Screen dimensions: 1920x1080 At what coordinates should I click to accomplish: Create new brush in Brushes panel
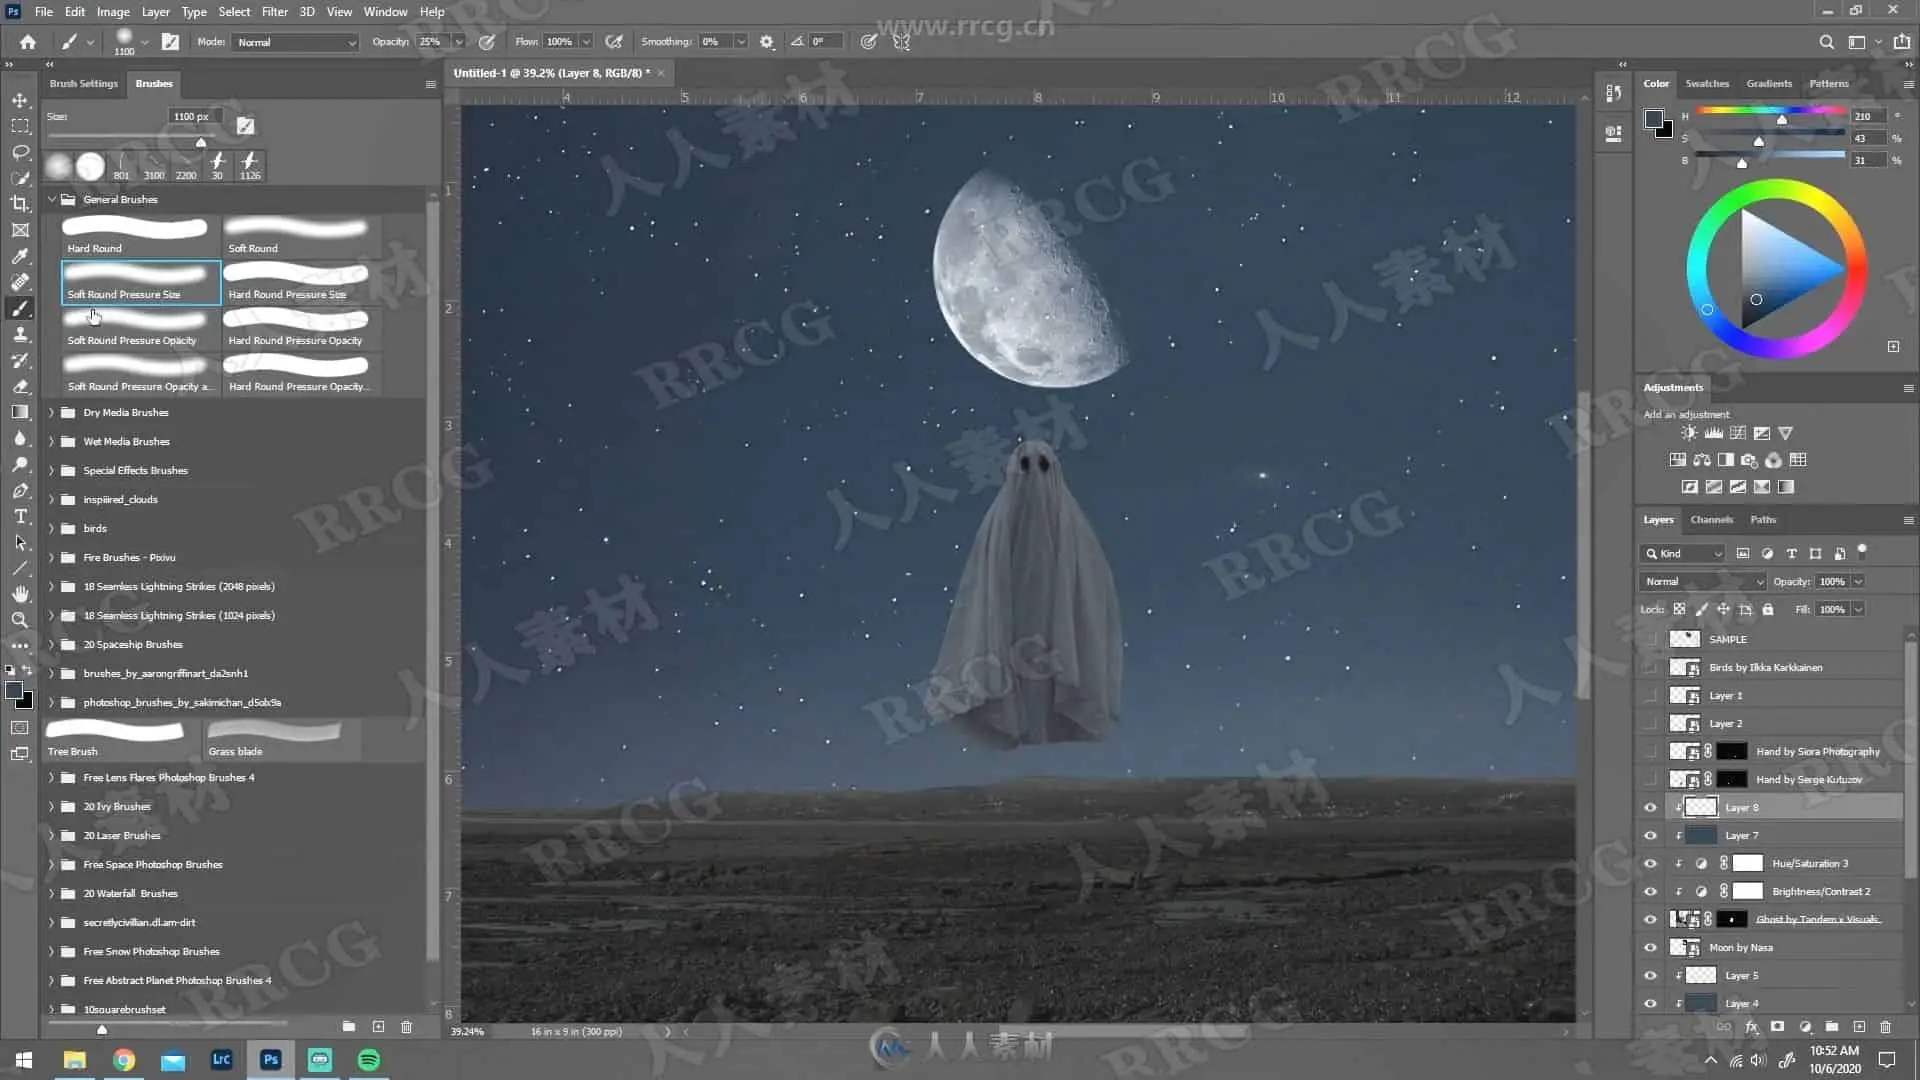(x=378, y=1027)
